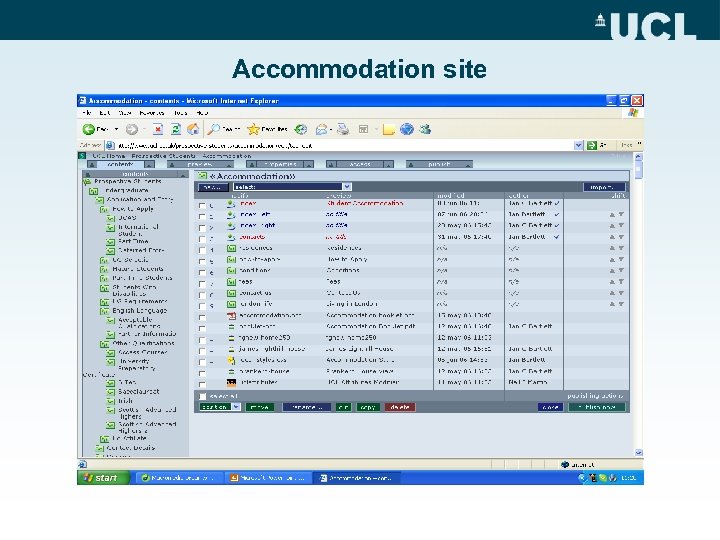The image size is (720, 540).
Task: Select Contact Details in the tree
Action: click(x=130, y=448)
